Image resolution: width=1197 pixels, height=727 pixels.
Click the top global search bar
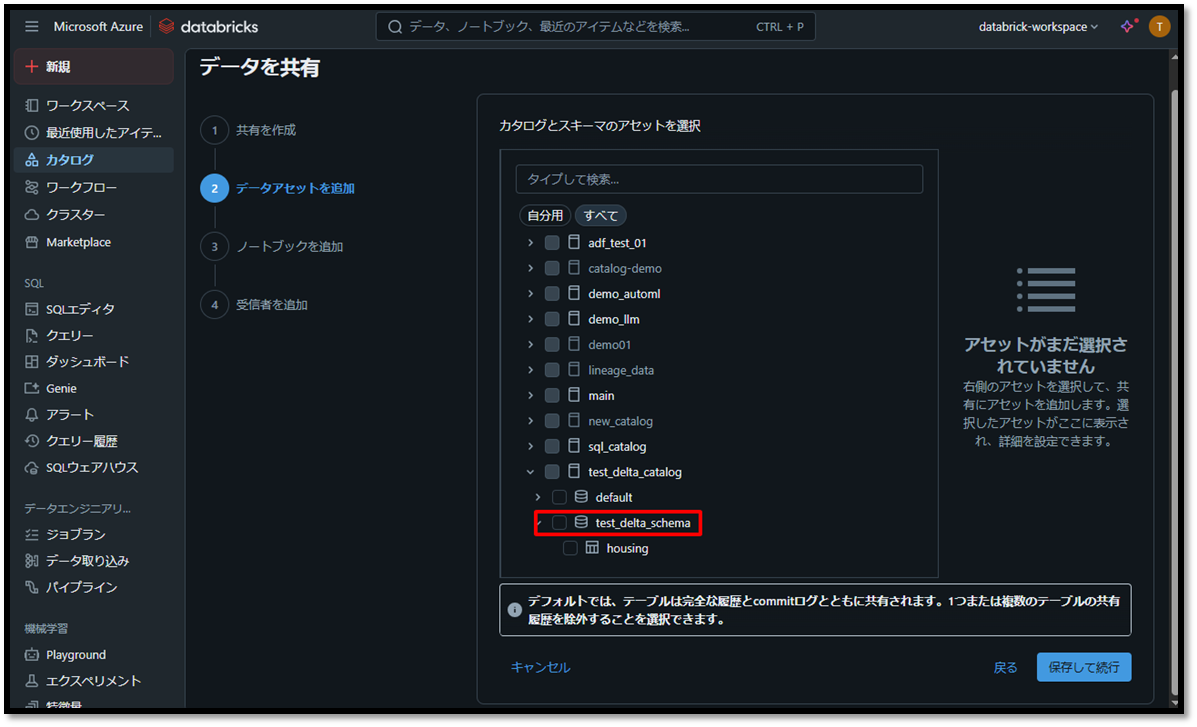595,27
